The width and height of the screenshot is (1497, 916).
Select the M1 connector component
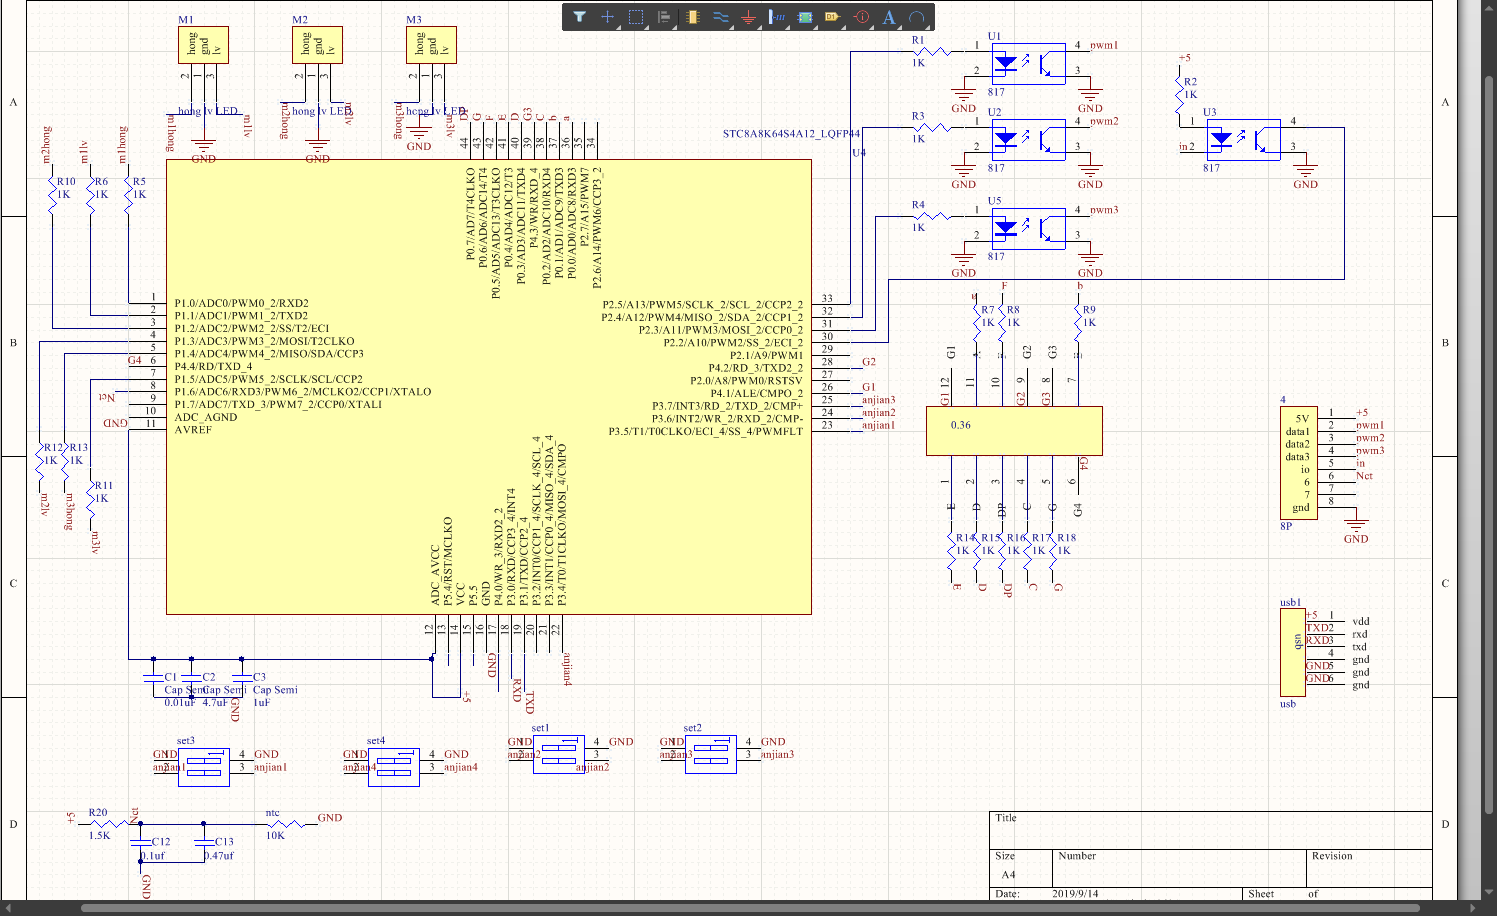(x=203, y=45)
